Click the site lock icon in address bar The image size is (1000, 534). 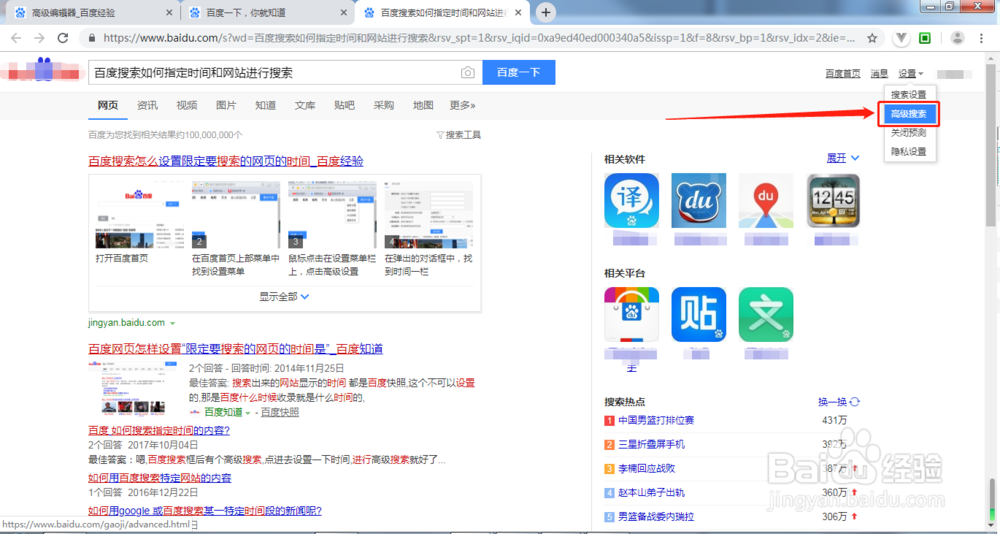click(92, 38)
